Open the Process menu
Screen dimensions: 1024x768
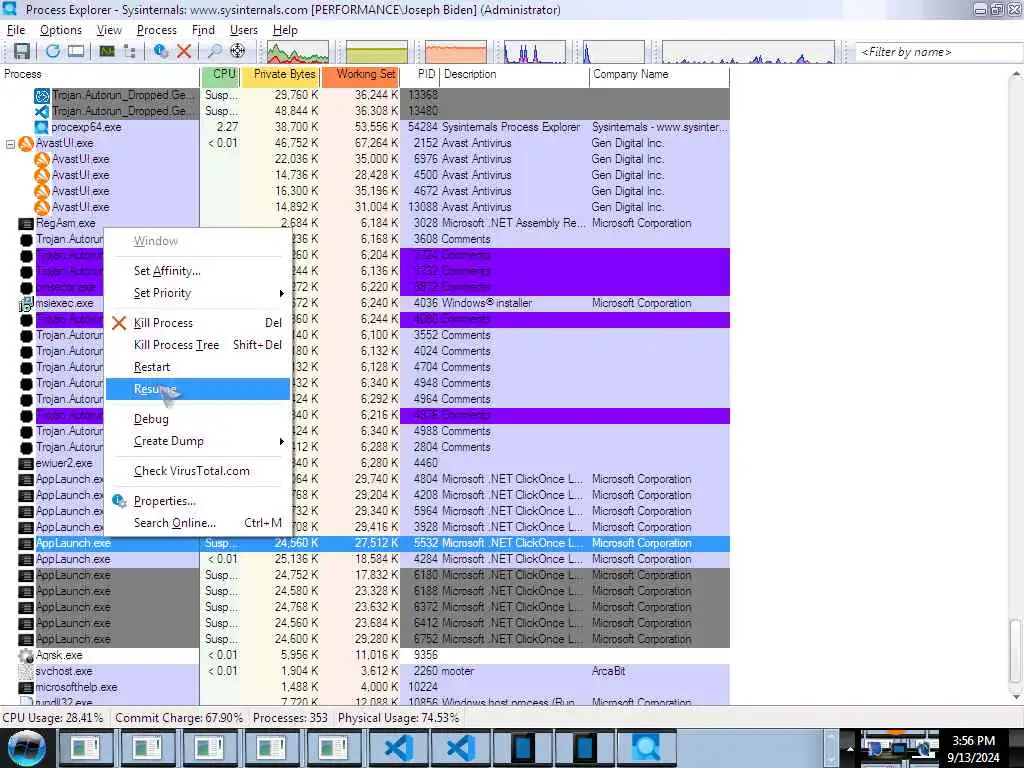(157, 30)
